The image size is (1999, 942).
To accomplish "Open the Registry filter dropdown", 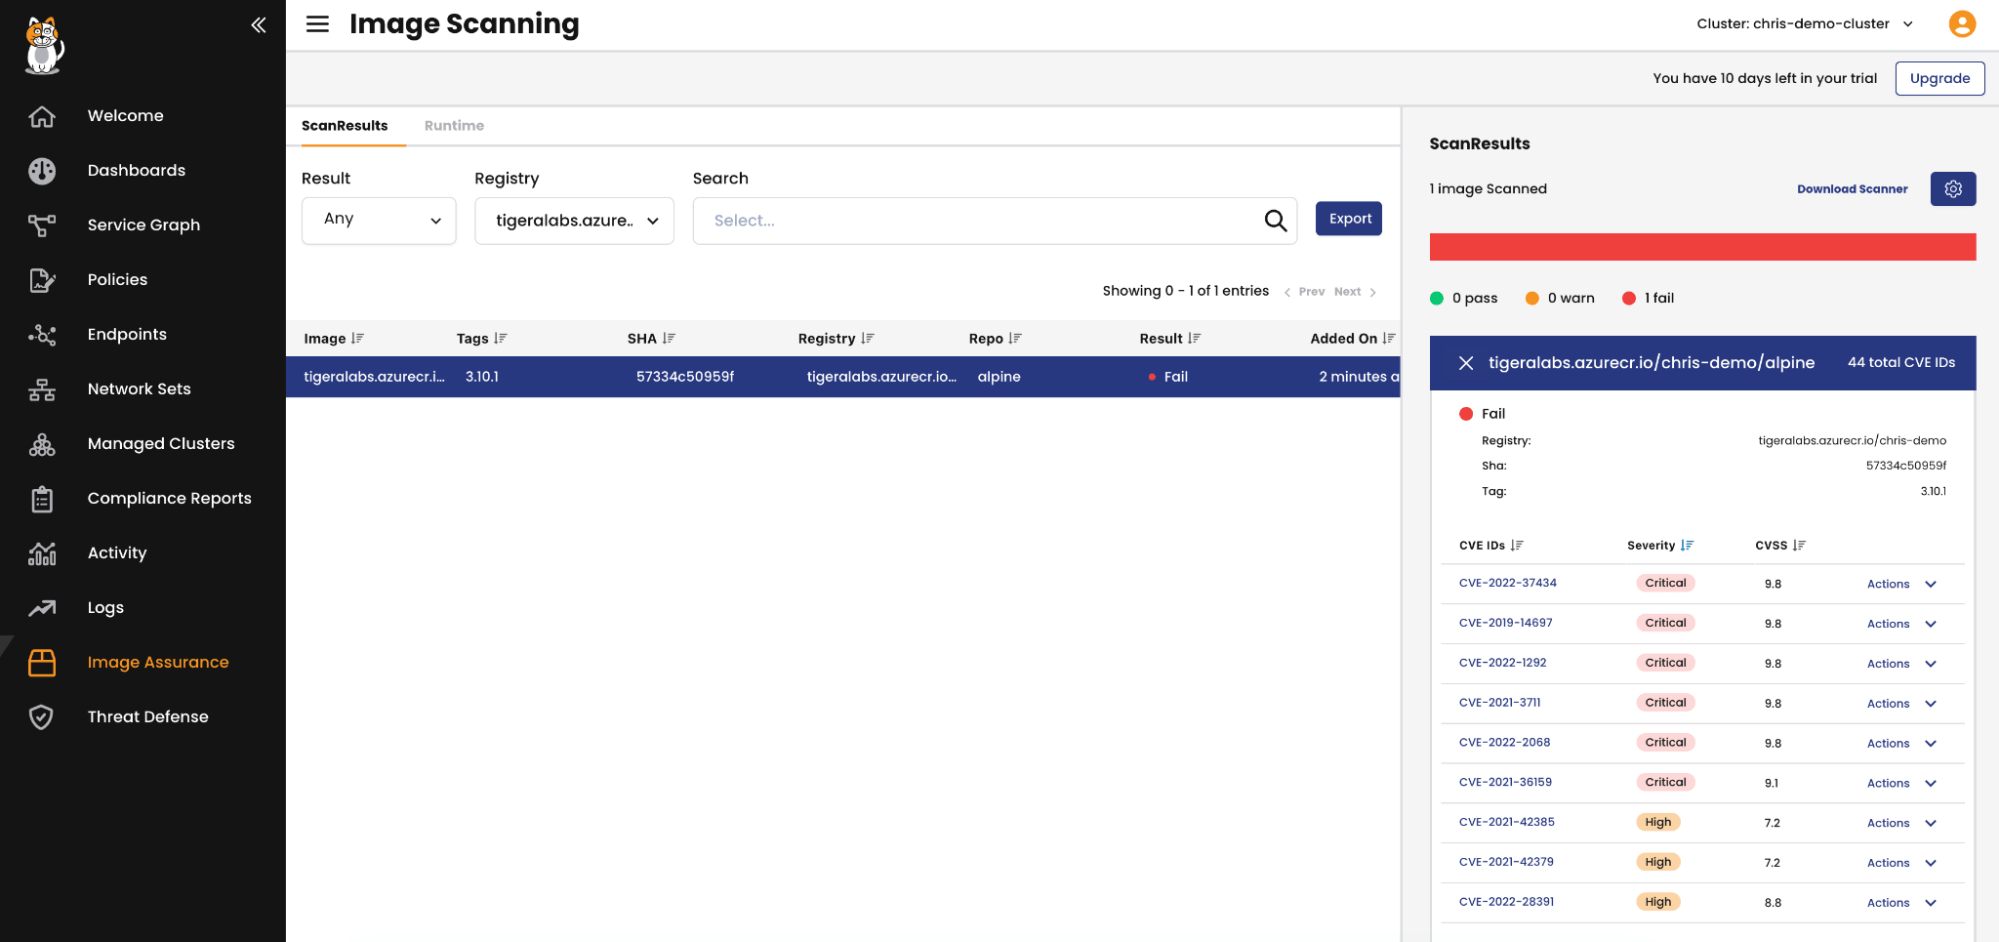I will (x=574, y=221).
